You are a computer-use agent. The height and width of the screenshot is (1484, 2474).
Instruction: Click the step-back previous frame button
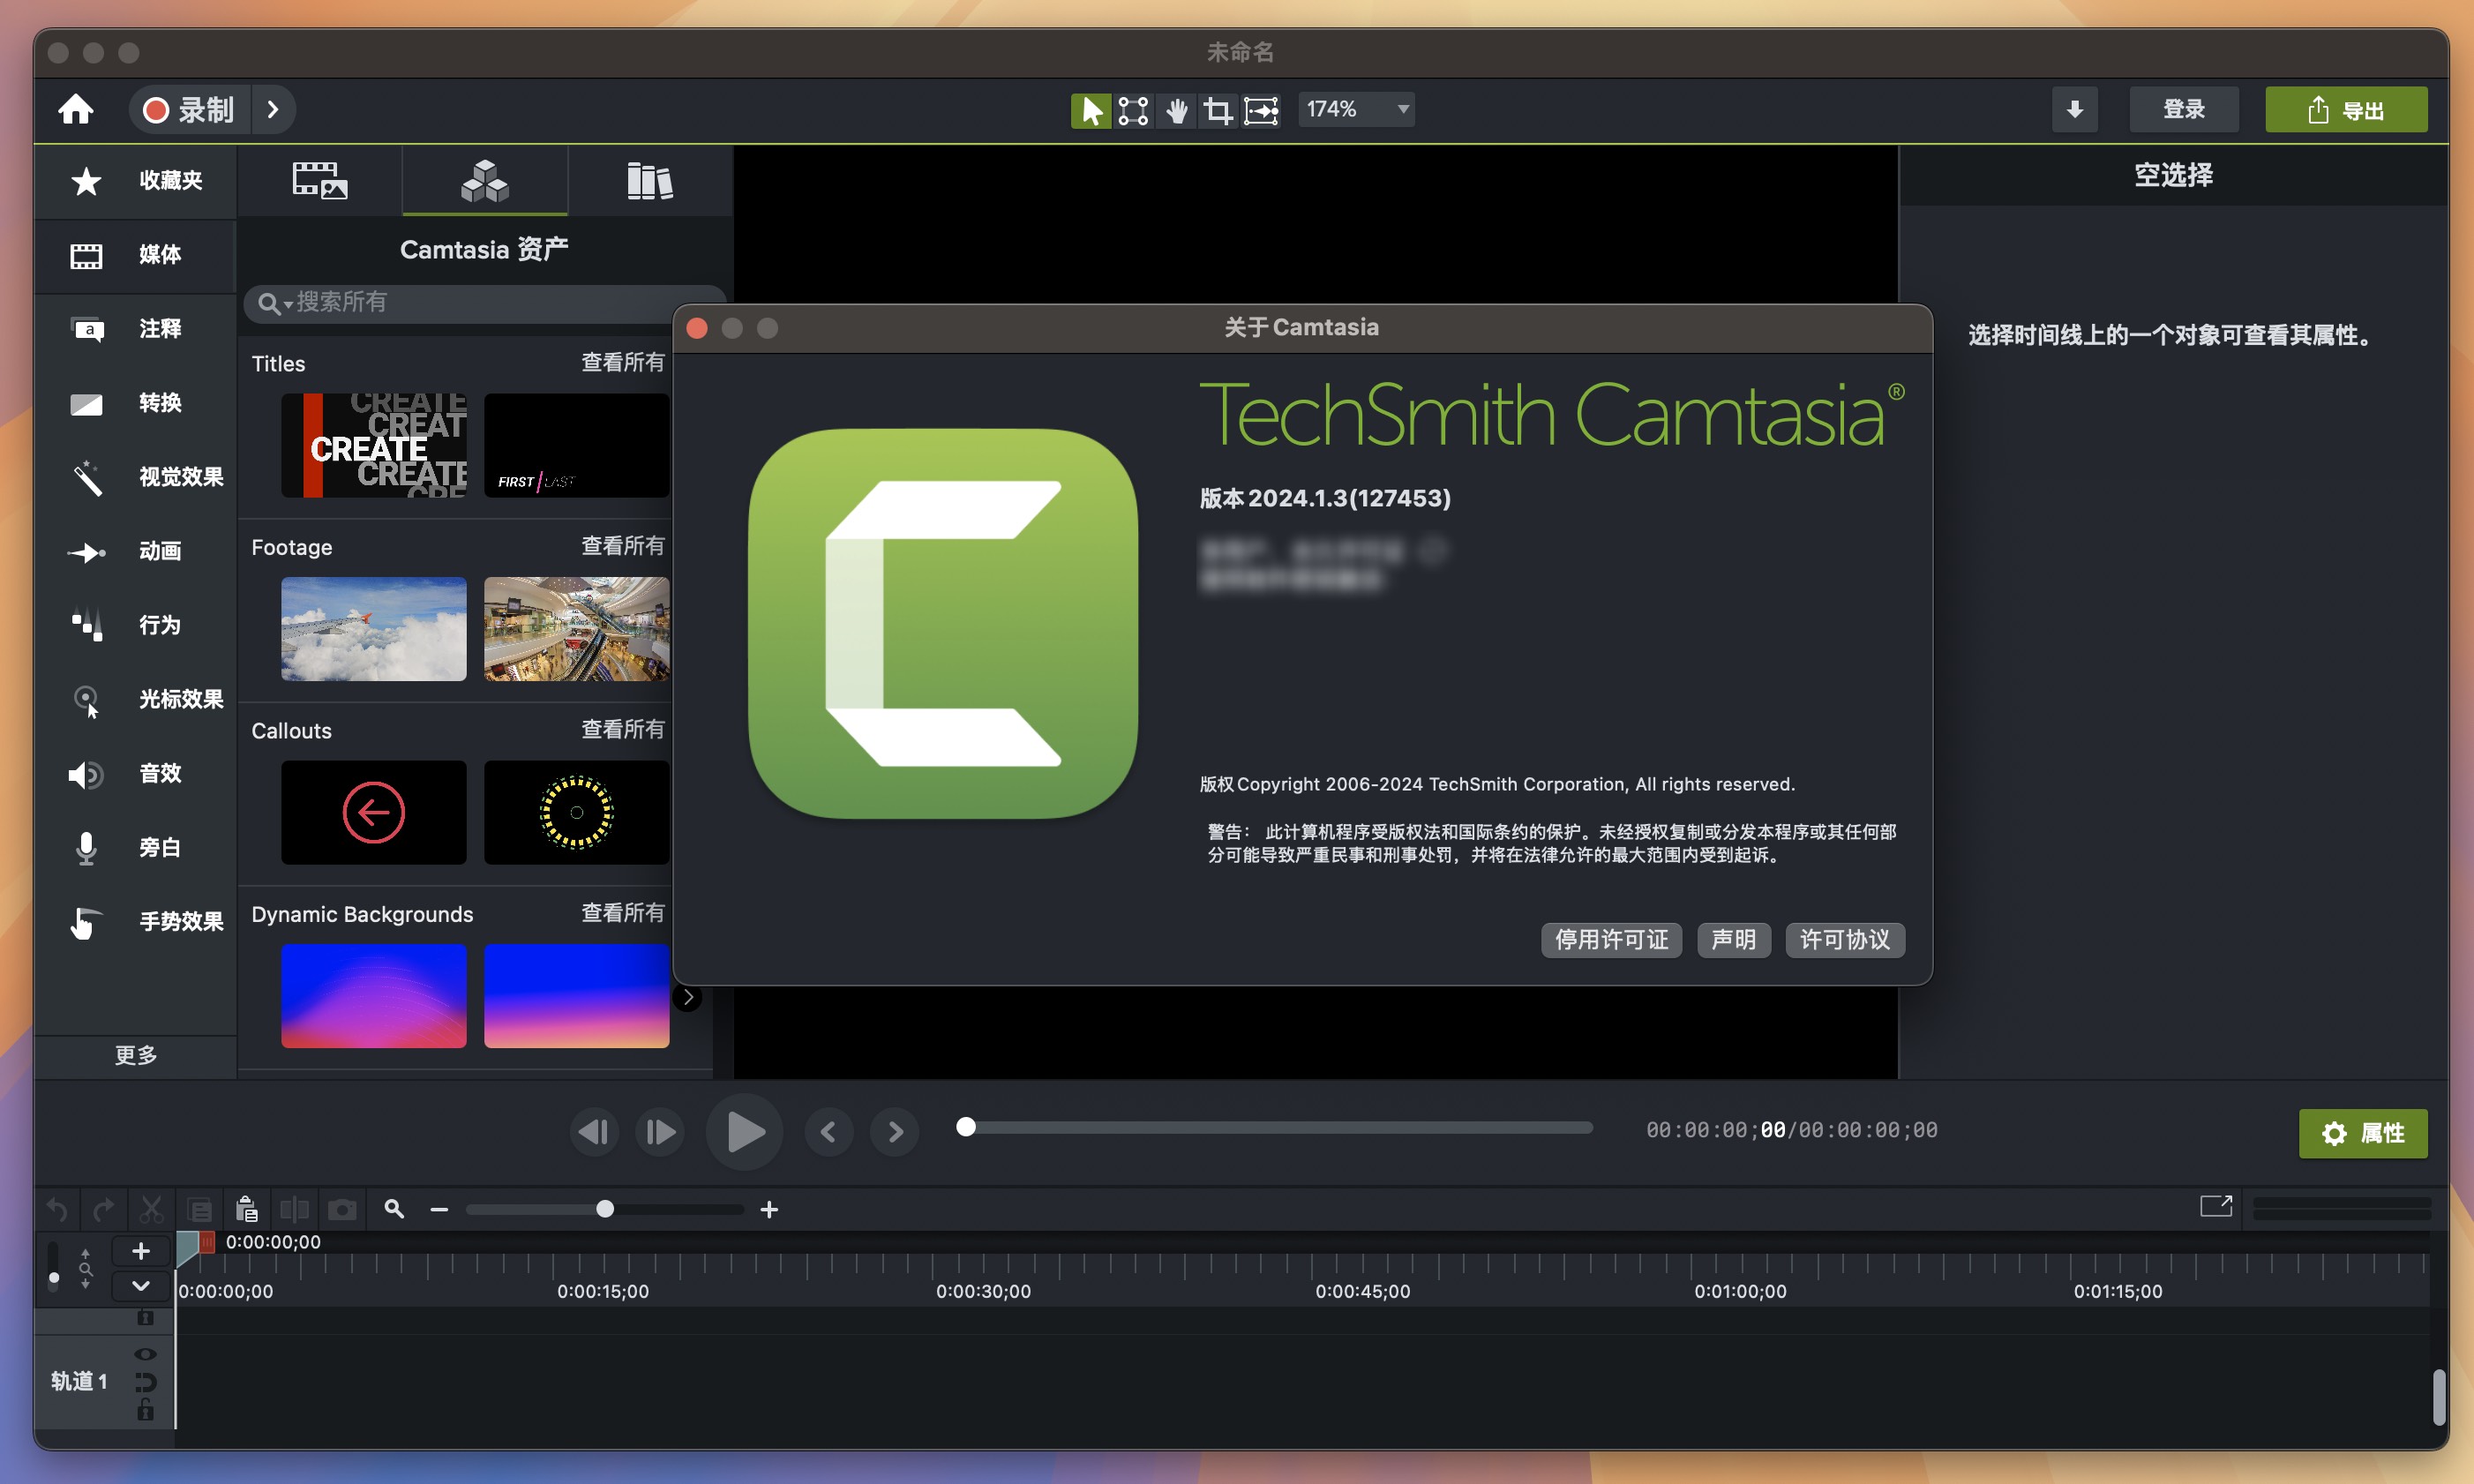594,1132
